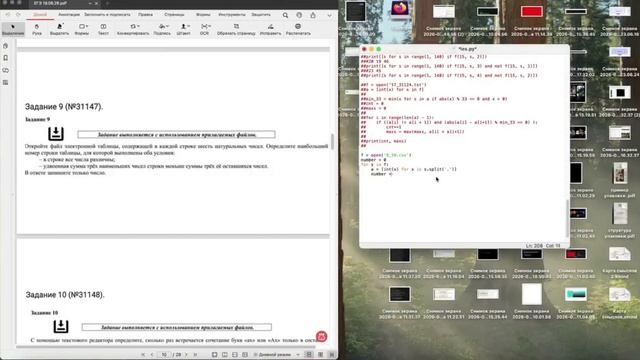Add a new PDF tab
640x360 pixels.
click(x=108, y=3)
